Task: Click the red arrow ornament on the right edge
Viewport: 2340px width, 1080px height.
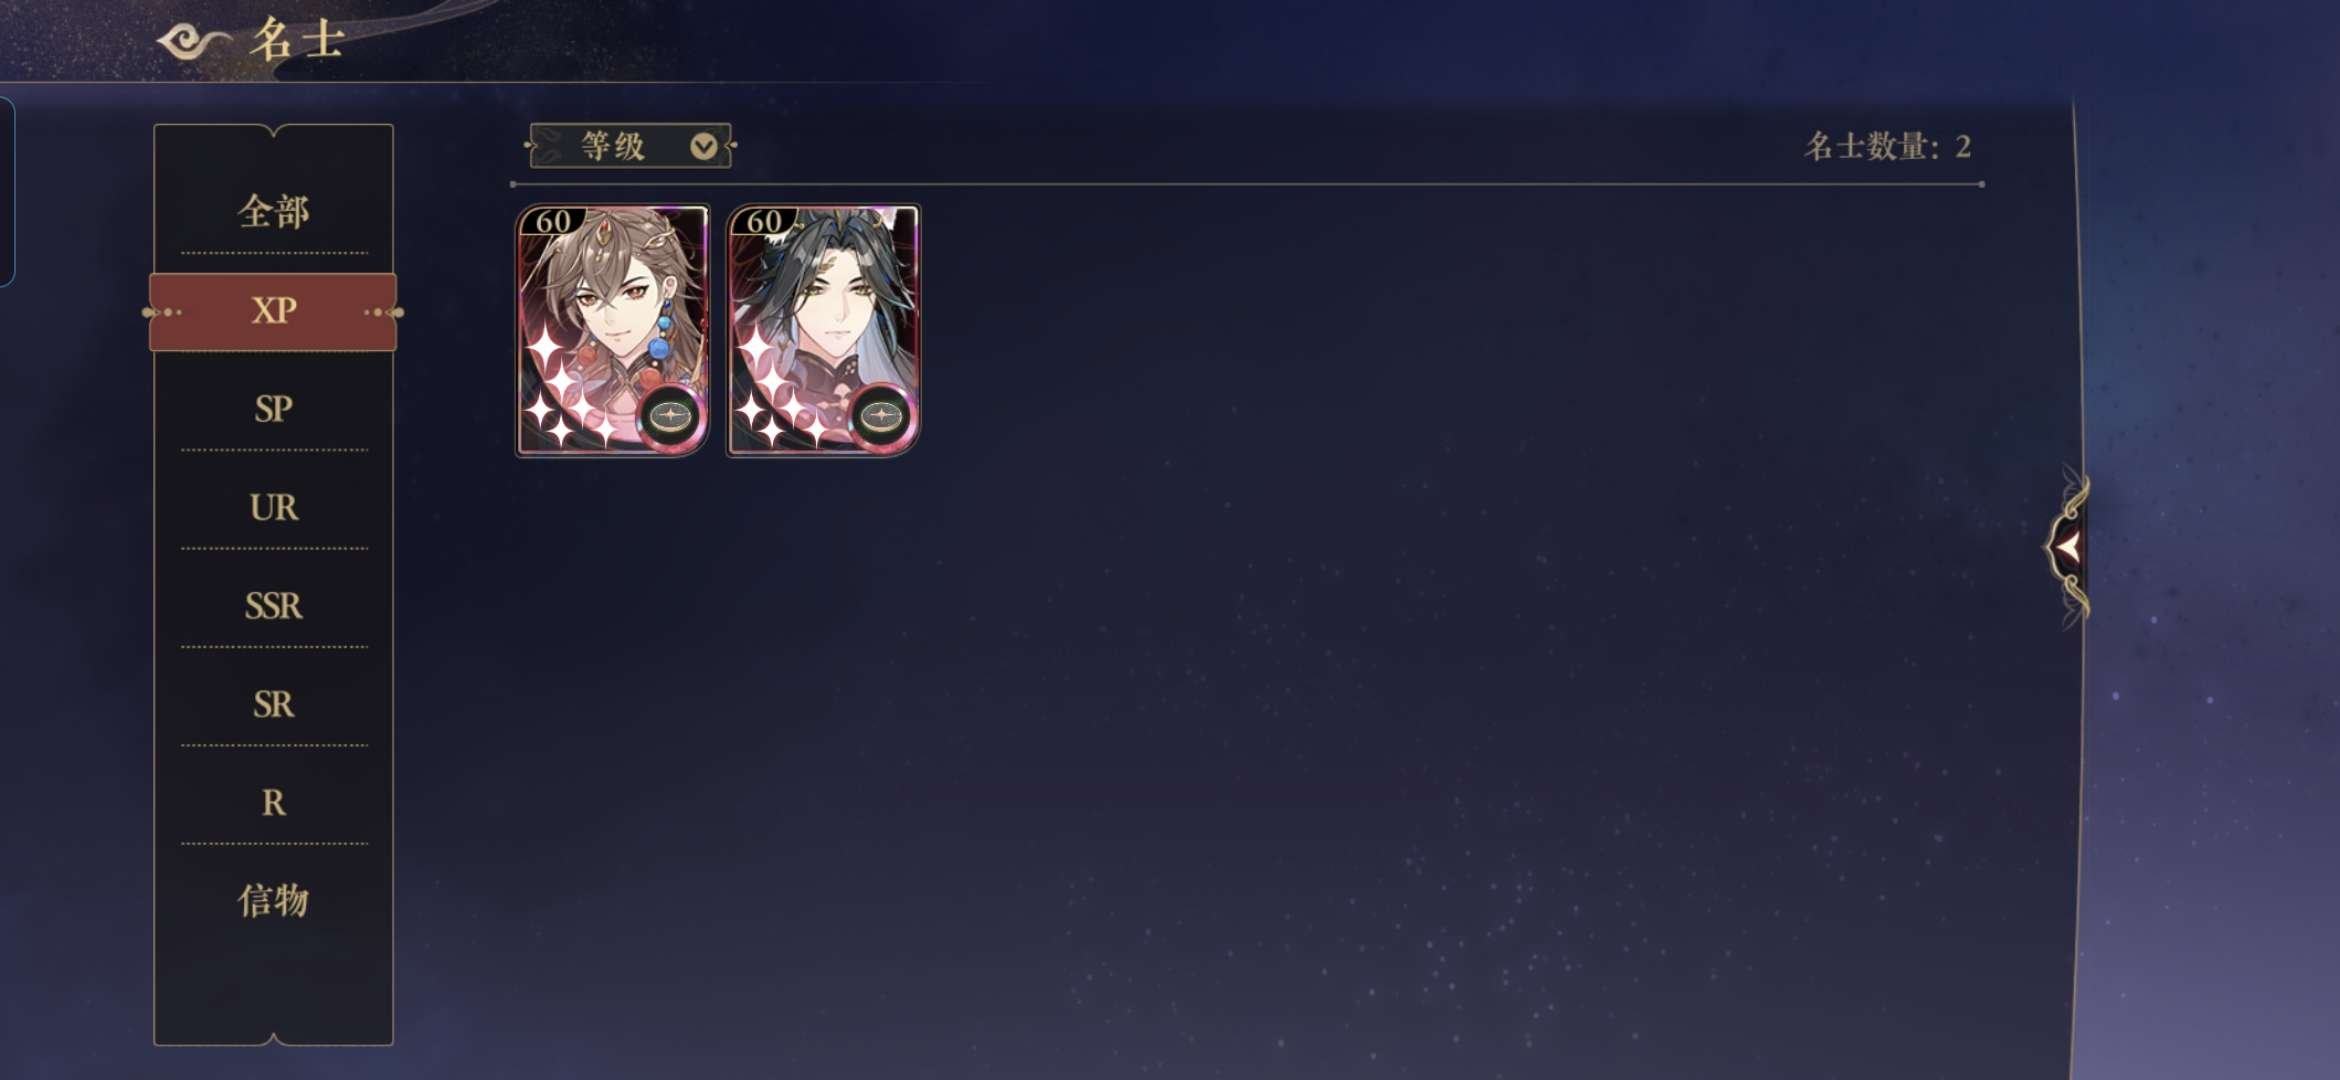Action: coord(2068,546)
